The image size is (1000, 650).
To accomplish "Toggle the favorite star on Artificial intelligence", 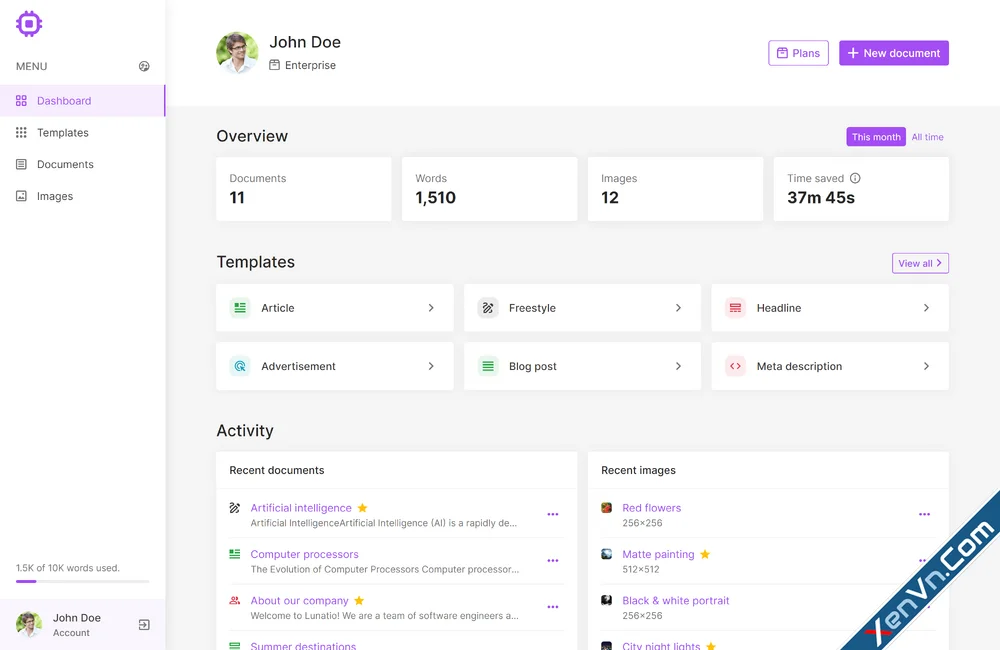I will tap(362, 507).
